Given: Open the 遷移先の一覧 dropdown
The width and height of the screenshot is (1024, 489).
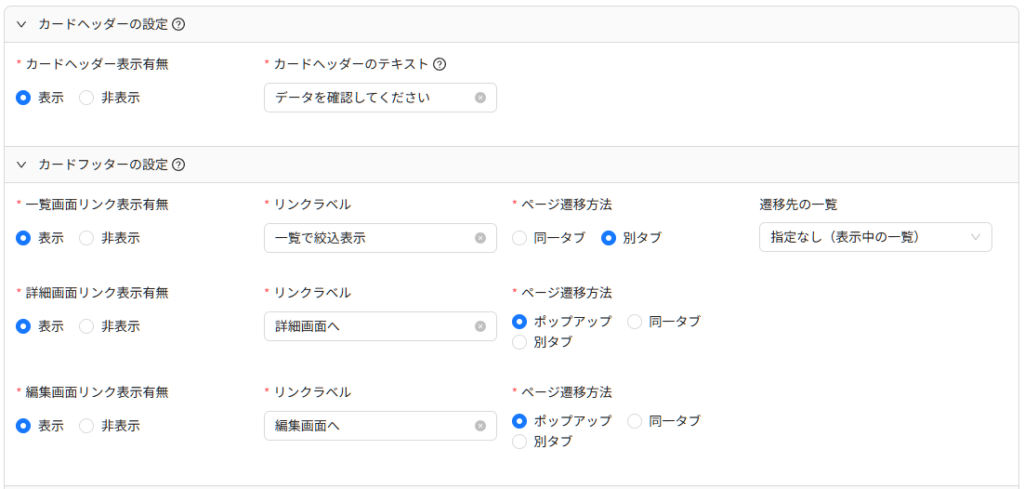Looking at the screenshot, I should [875, 237].
